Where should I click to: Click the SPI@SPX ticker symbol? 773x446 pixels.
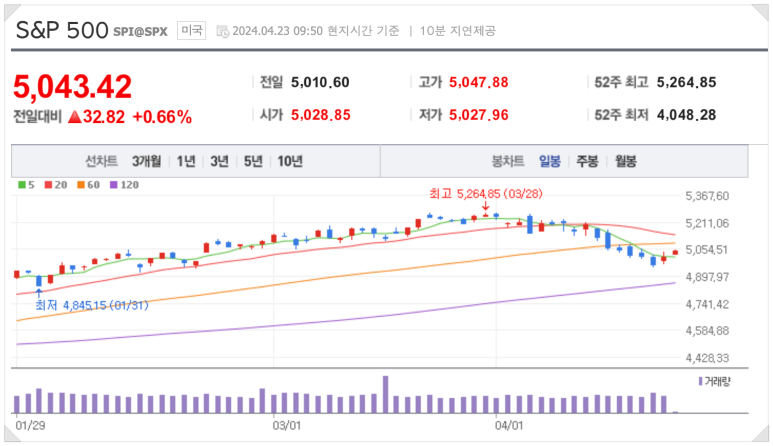[x=141, y=32]
